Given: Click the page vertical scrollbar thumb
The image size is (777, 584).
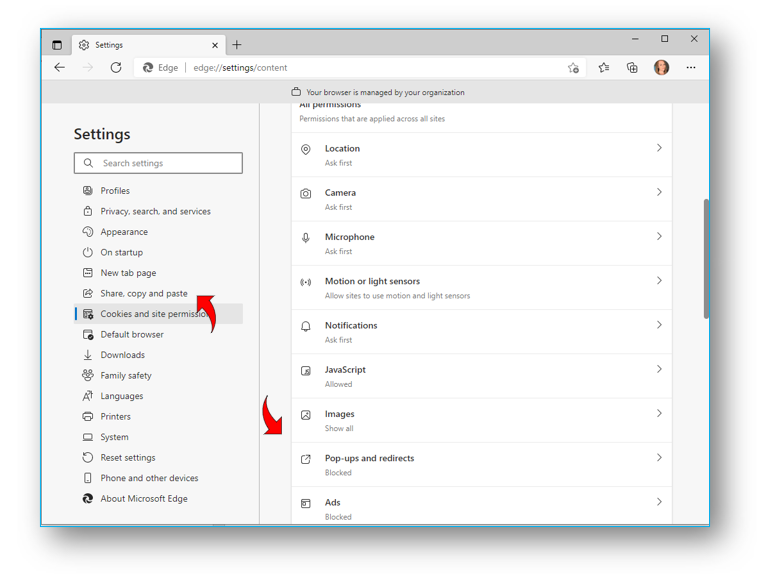Looking at the screenshot, I should (x=706, y=259).
